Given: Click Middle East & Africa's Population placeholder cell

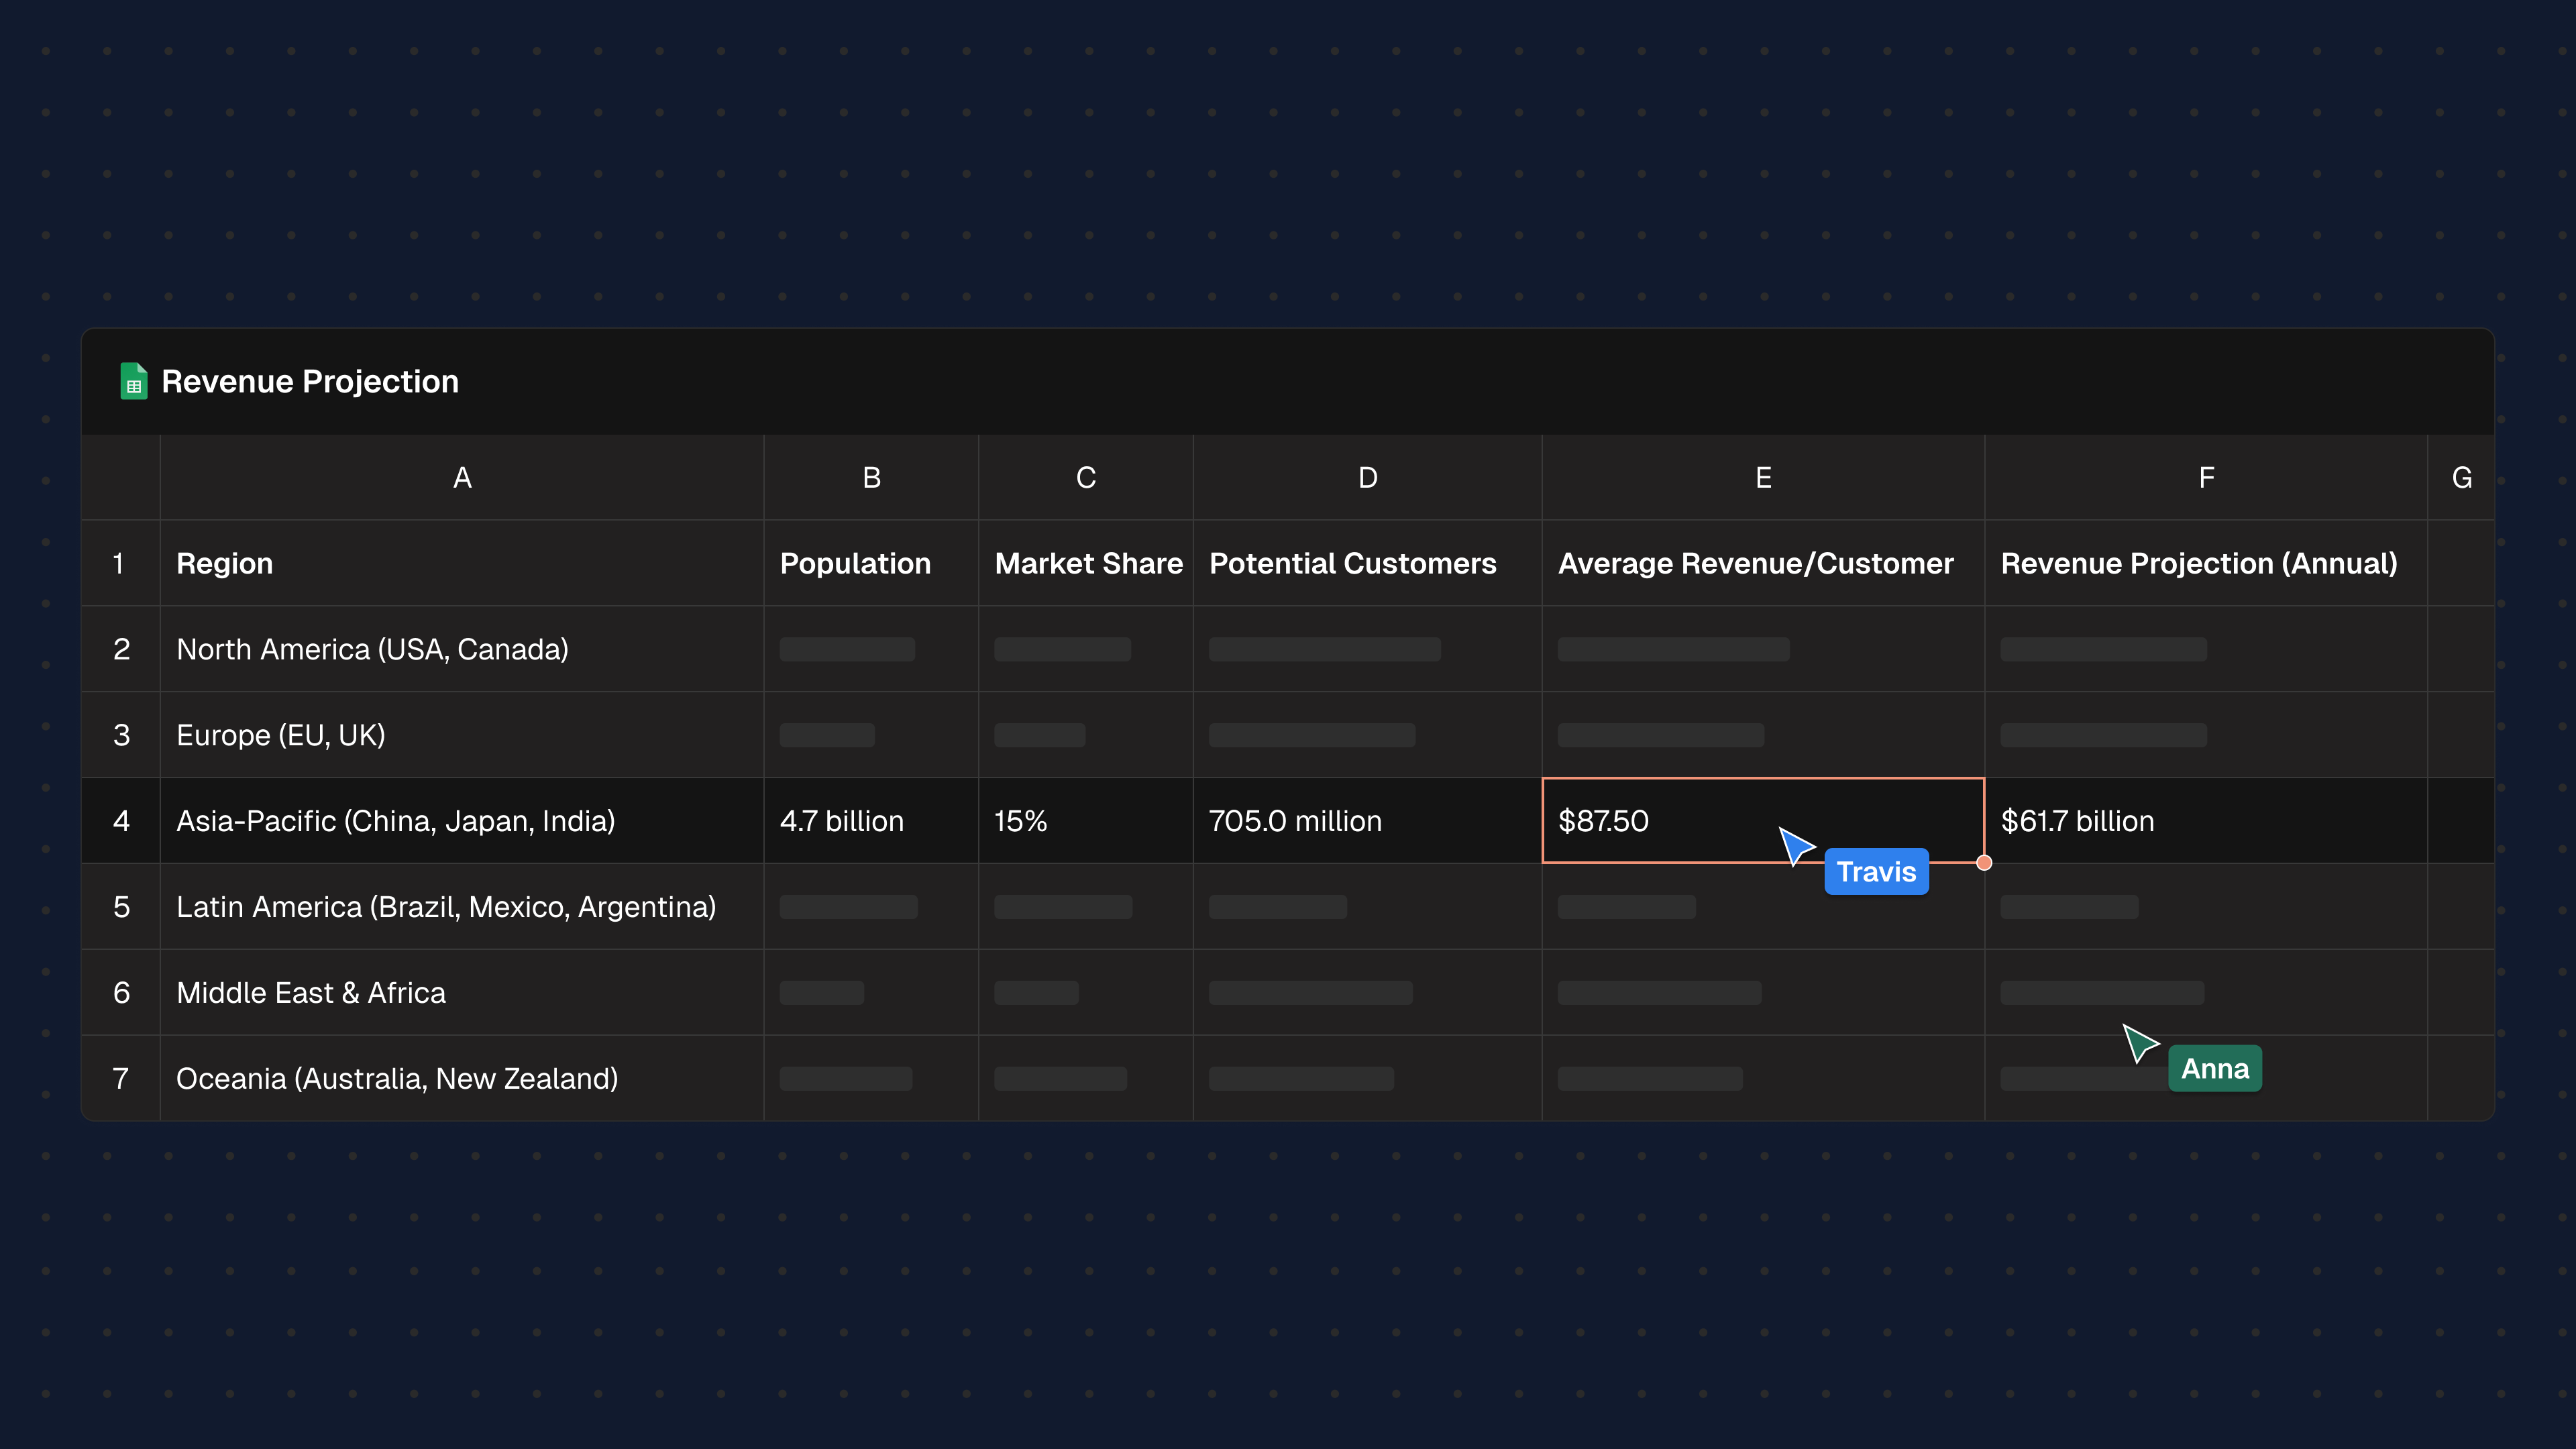Looking at the screenshot, I should (x=871, y=993).
